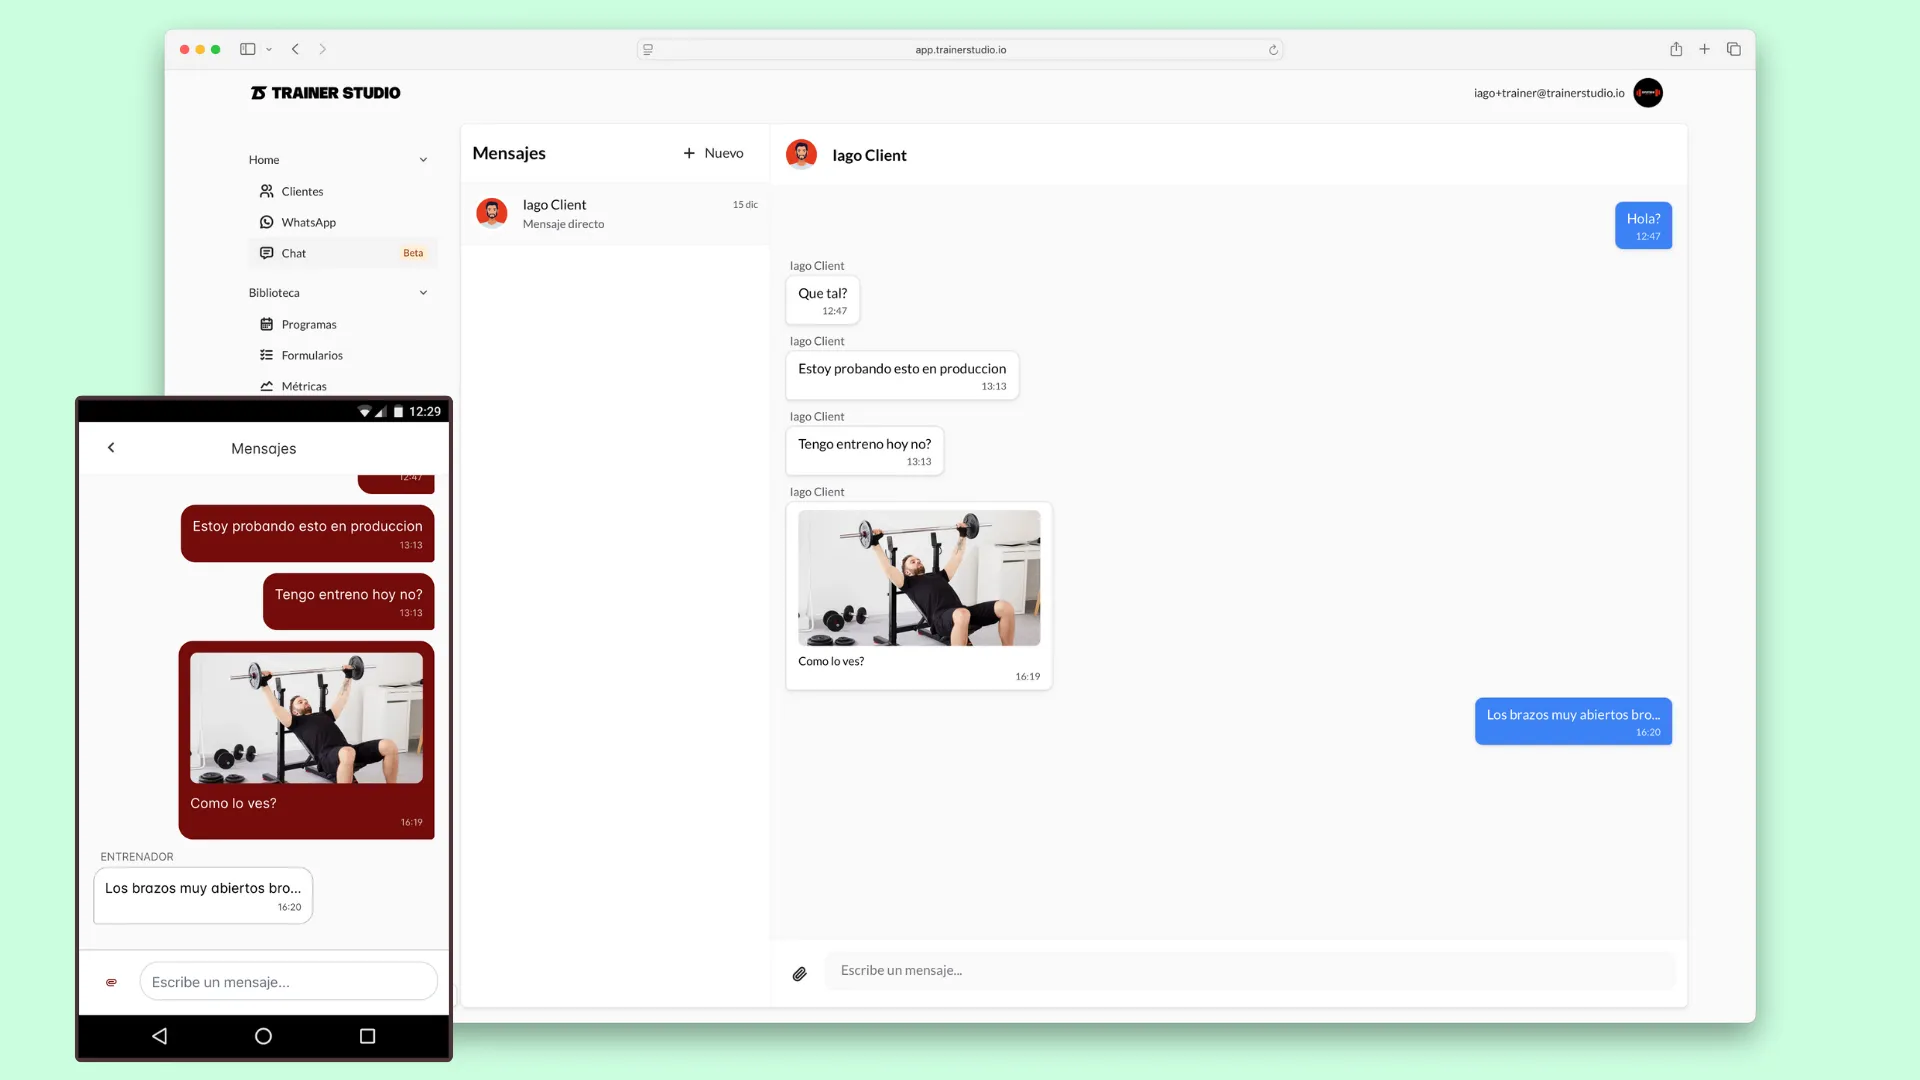Viewport: 1920px width, 1080px height.
Task: Click the paperclip attachment icon in web chat
Action: click(799, 974)
